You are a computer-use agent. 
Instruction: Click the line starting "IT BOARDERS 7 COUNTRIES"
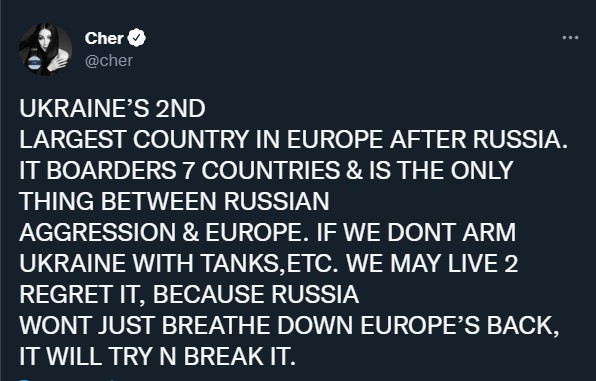pyautogui.click(x=266, y=170)
